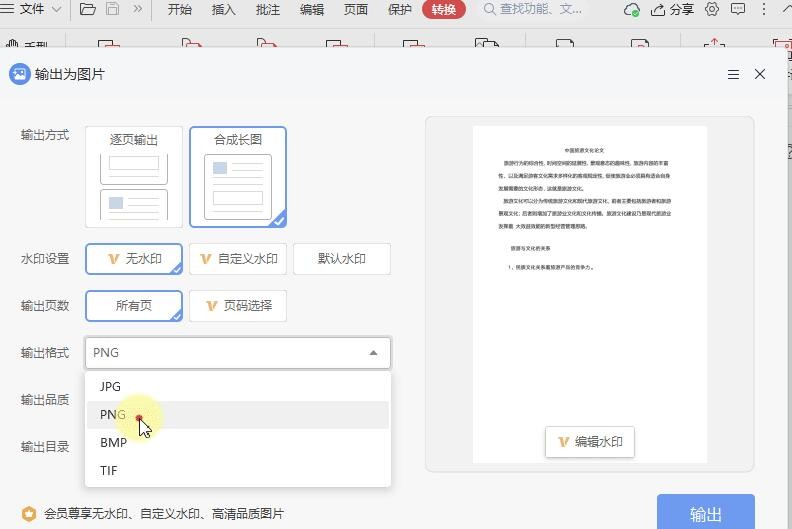This screenshot has width=792, height=529.
Task: Choose the 自定义水印 option
Action: coord(238,259)
